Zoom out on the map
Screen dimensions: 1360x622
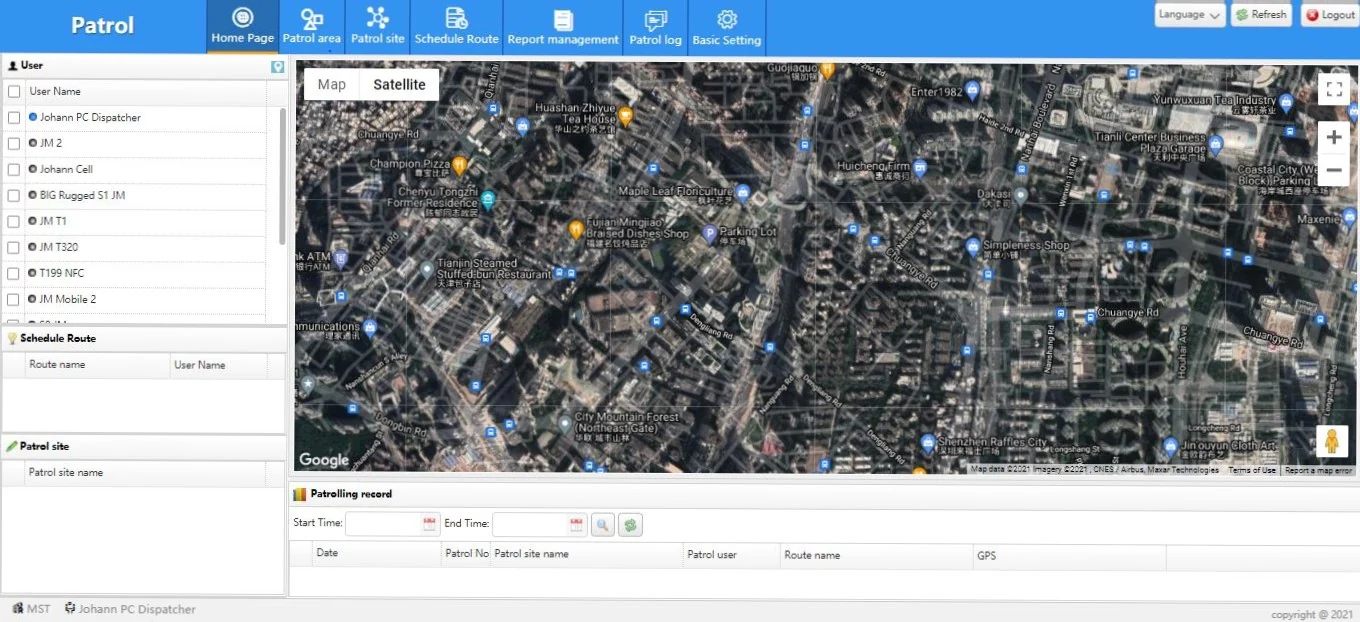(1334, 171)
